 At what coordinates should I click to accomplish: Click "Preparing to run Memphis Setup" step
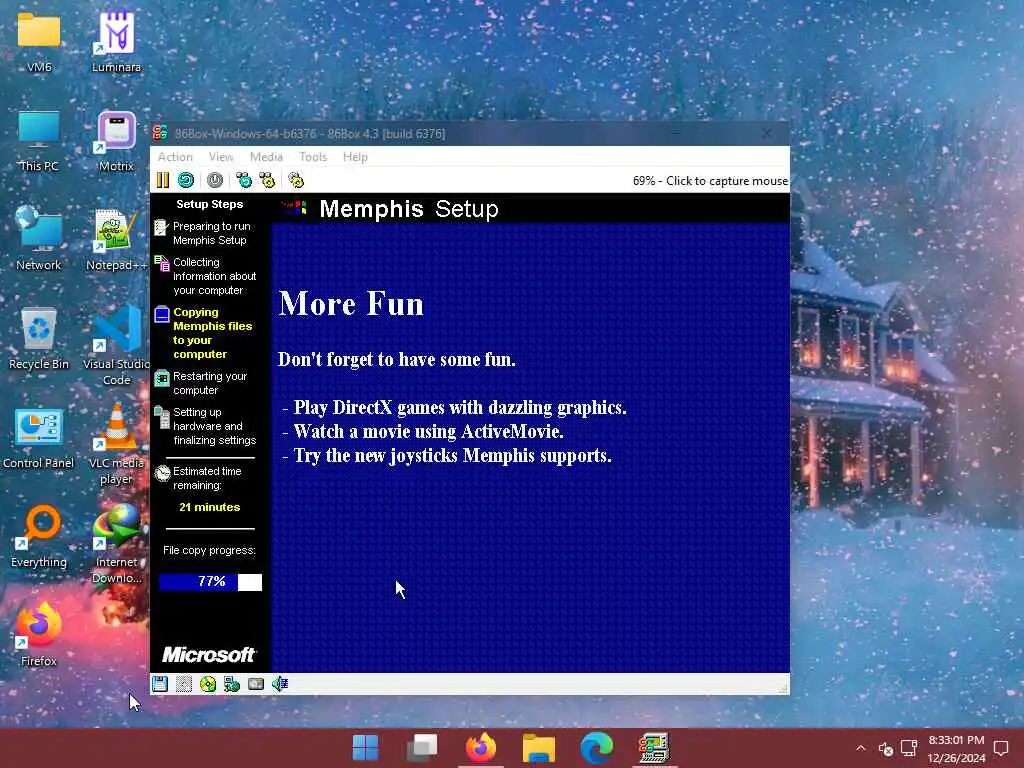click(x=211, y=233)
